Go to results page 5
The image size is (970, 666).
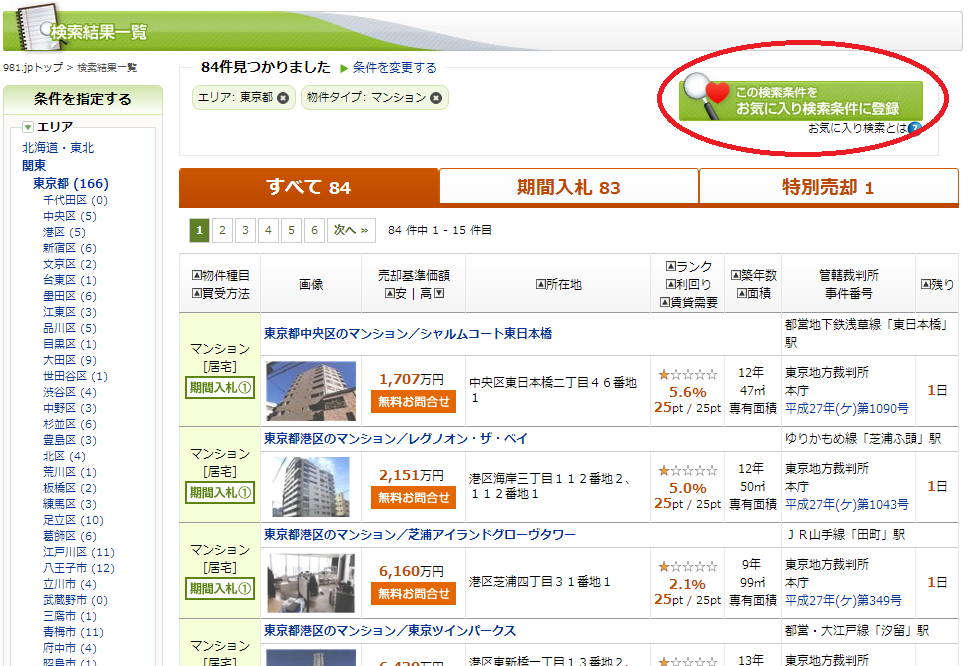click(x=291, y=230)
